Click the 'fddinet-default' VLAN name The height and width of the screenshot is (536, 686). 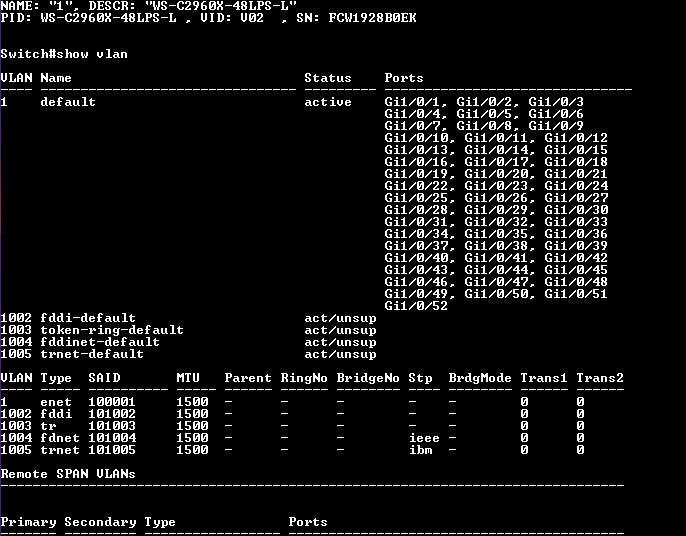click(100, 342)
